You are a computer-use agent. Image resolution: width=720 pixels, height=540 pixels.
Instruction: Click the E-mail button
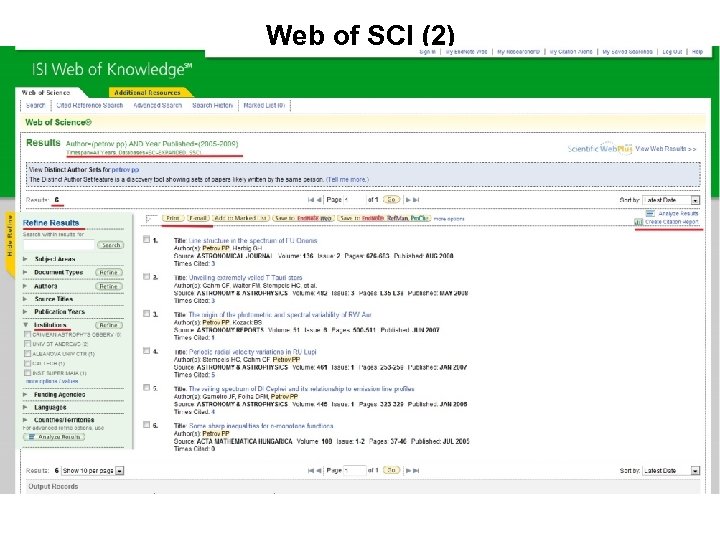198,219
